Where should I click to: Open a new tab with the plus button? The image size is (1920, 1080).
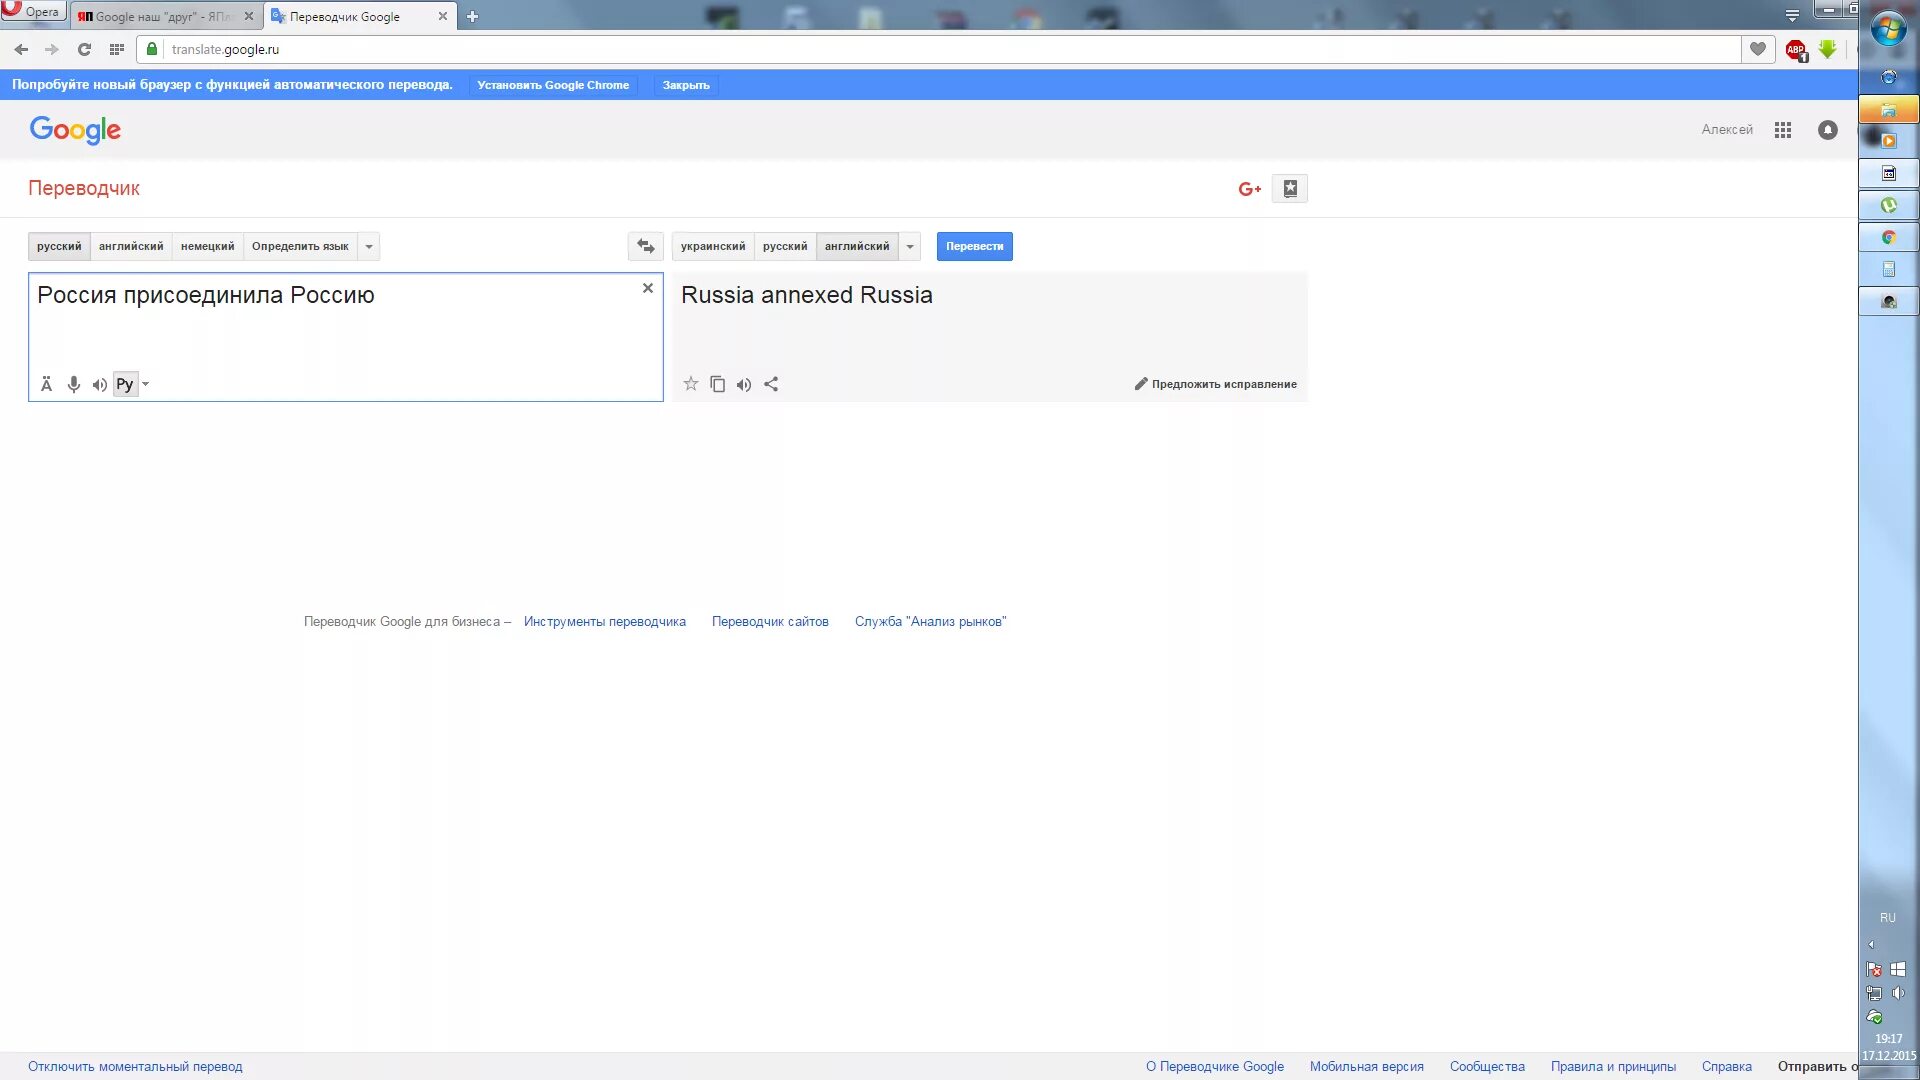tap(473, 16)
